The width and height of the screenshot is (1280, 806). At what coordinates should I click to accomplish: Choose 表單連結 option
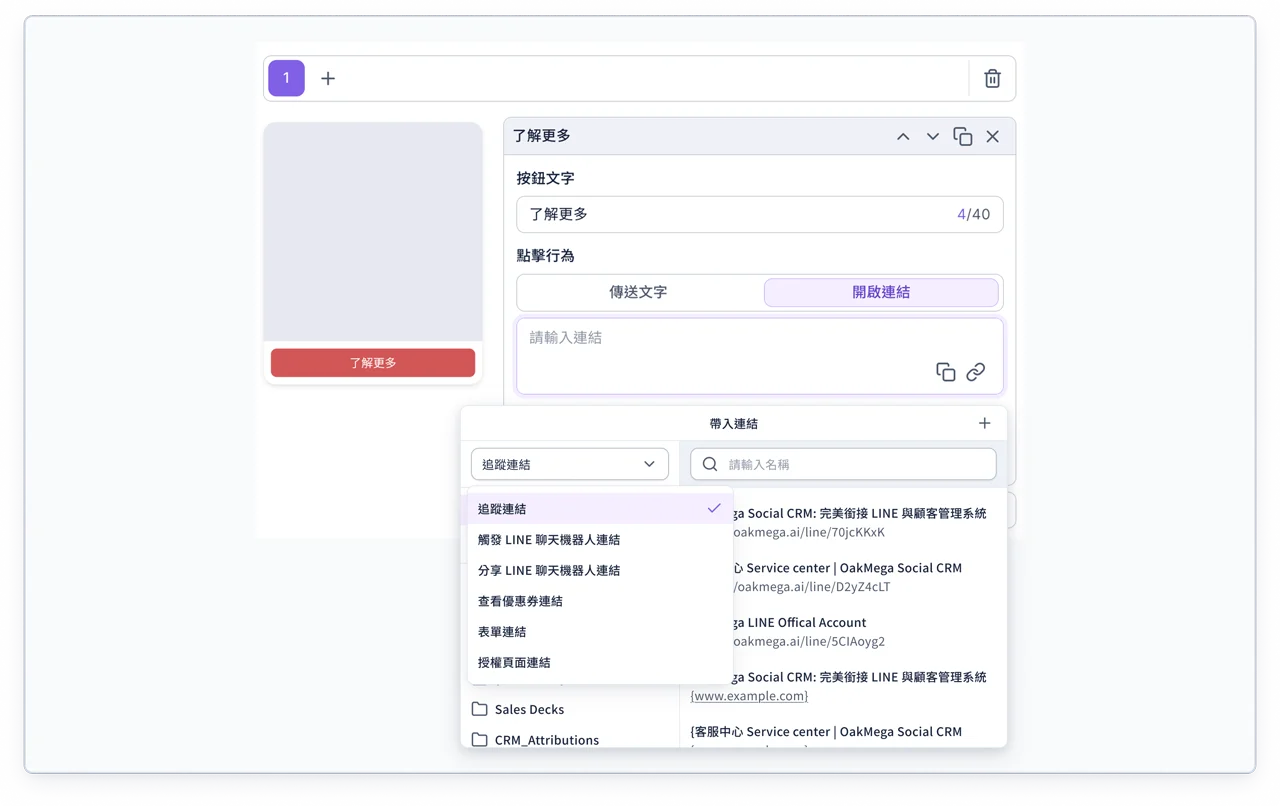click(600, 632)
